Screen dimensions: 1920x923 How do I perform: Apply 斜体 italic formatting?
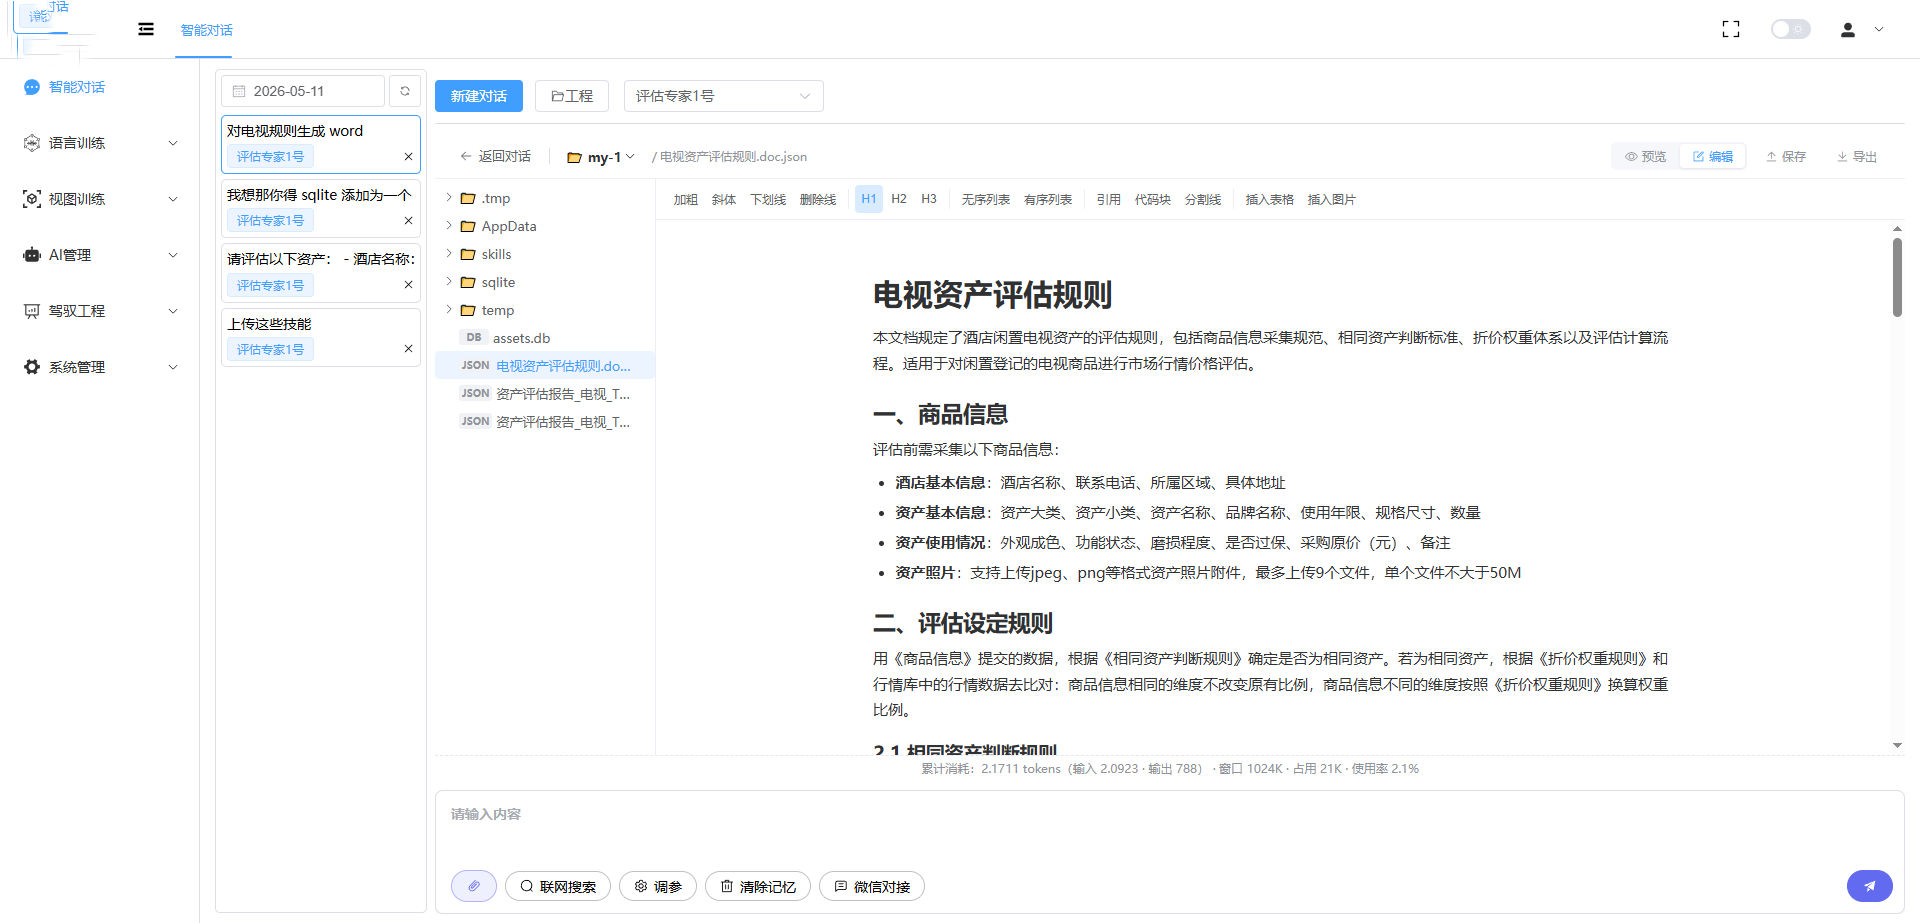tap(724, 200)
